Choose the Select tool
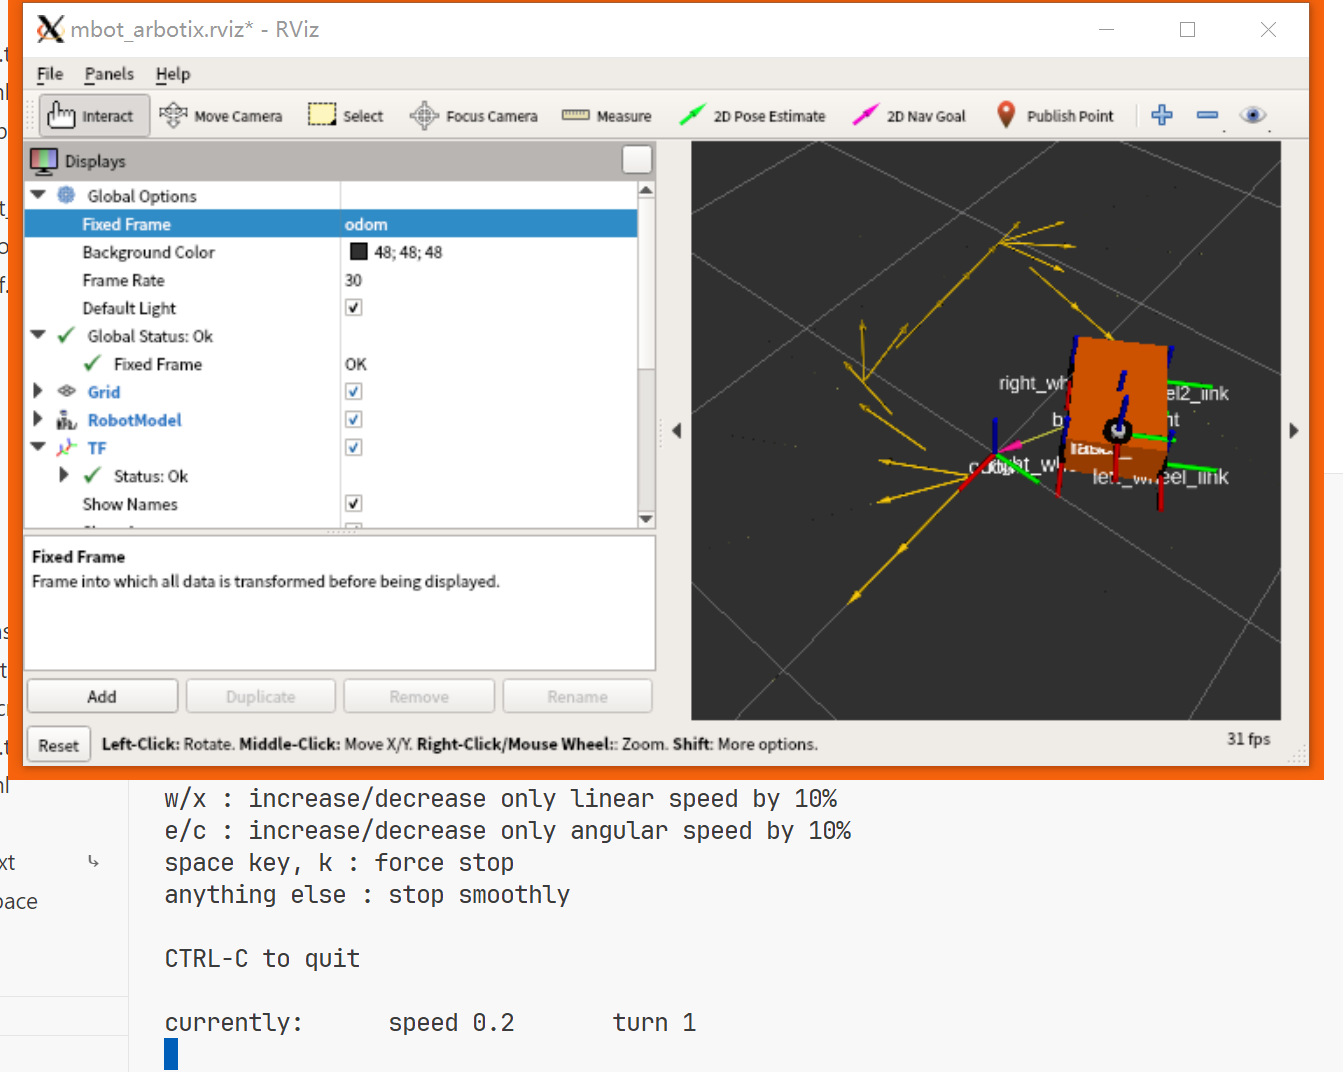 pos(346,116)
